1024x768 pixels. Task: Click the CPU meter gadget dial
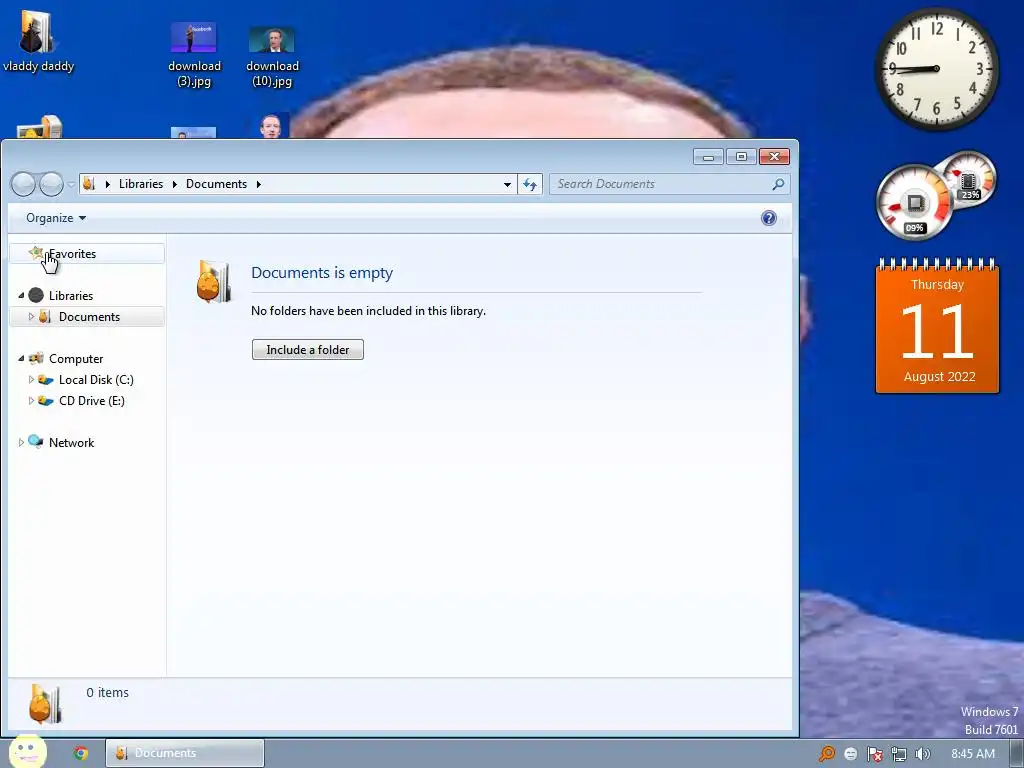coord(914,202)
